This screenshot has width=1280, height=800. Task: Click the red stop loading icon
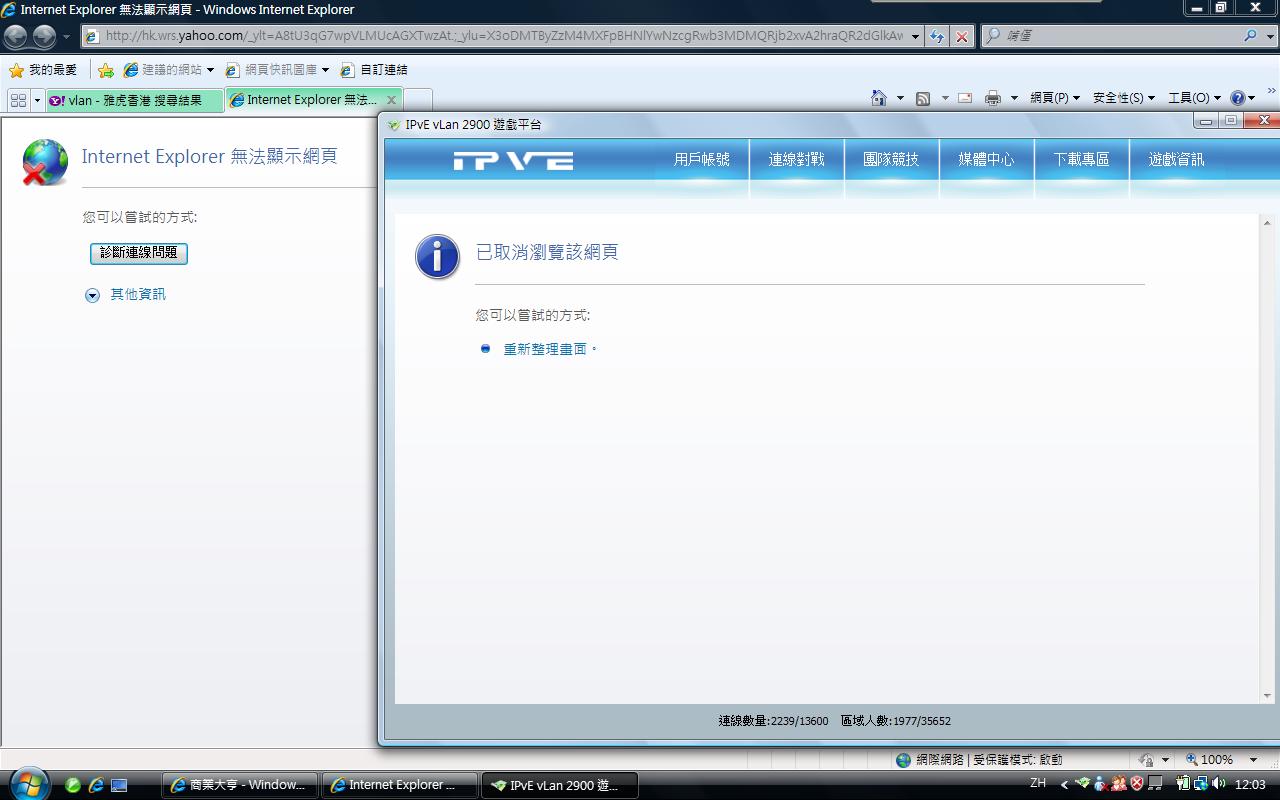coord(961,37)
